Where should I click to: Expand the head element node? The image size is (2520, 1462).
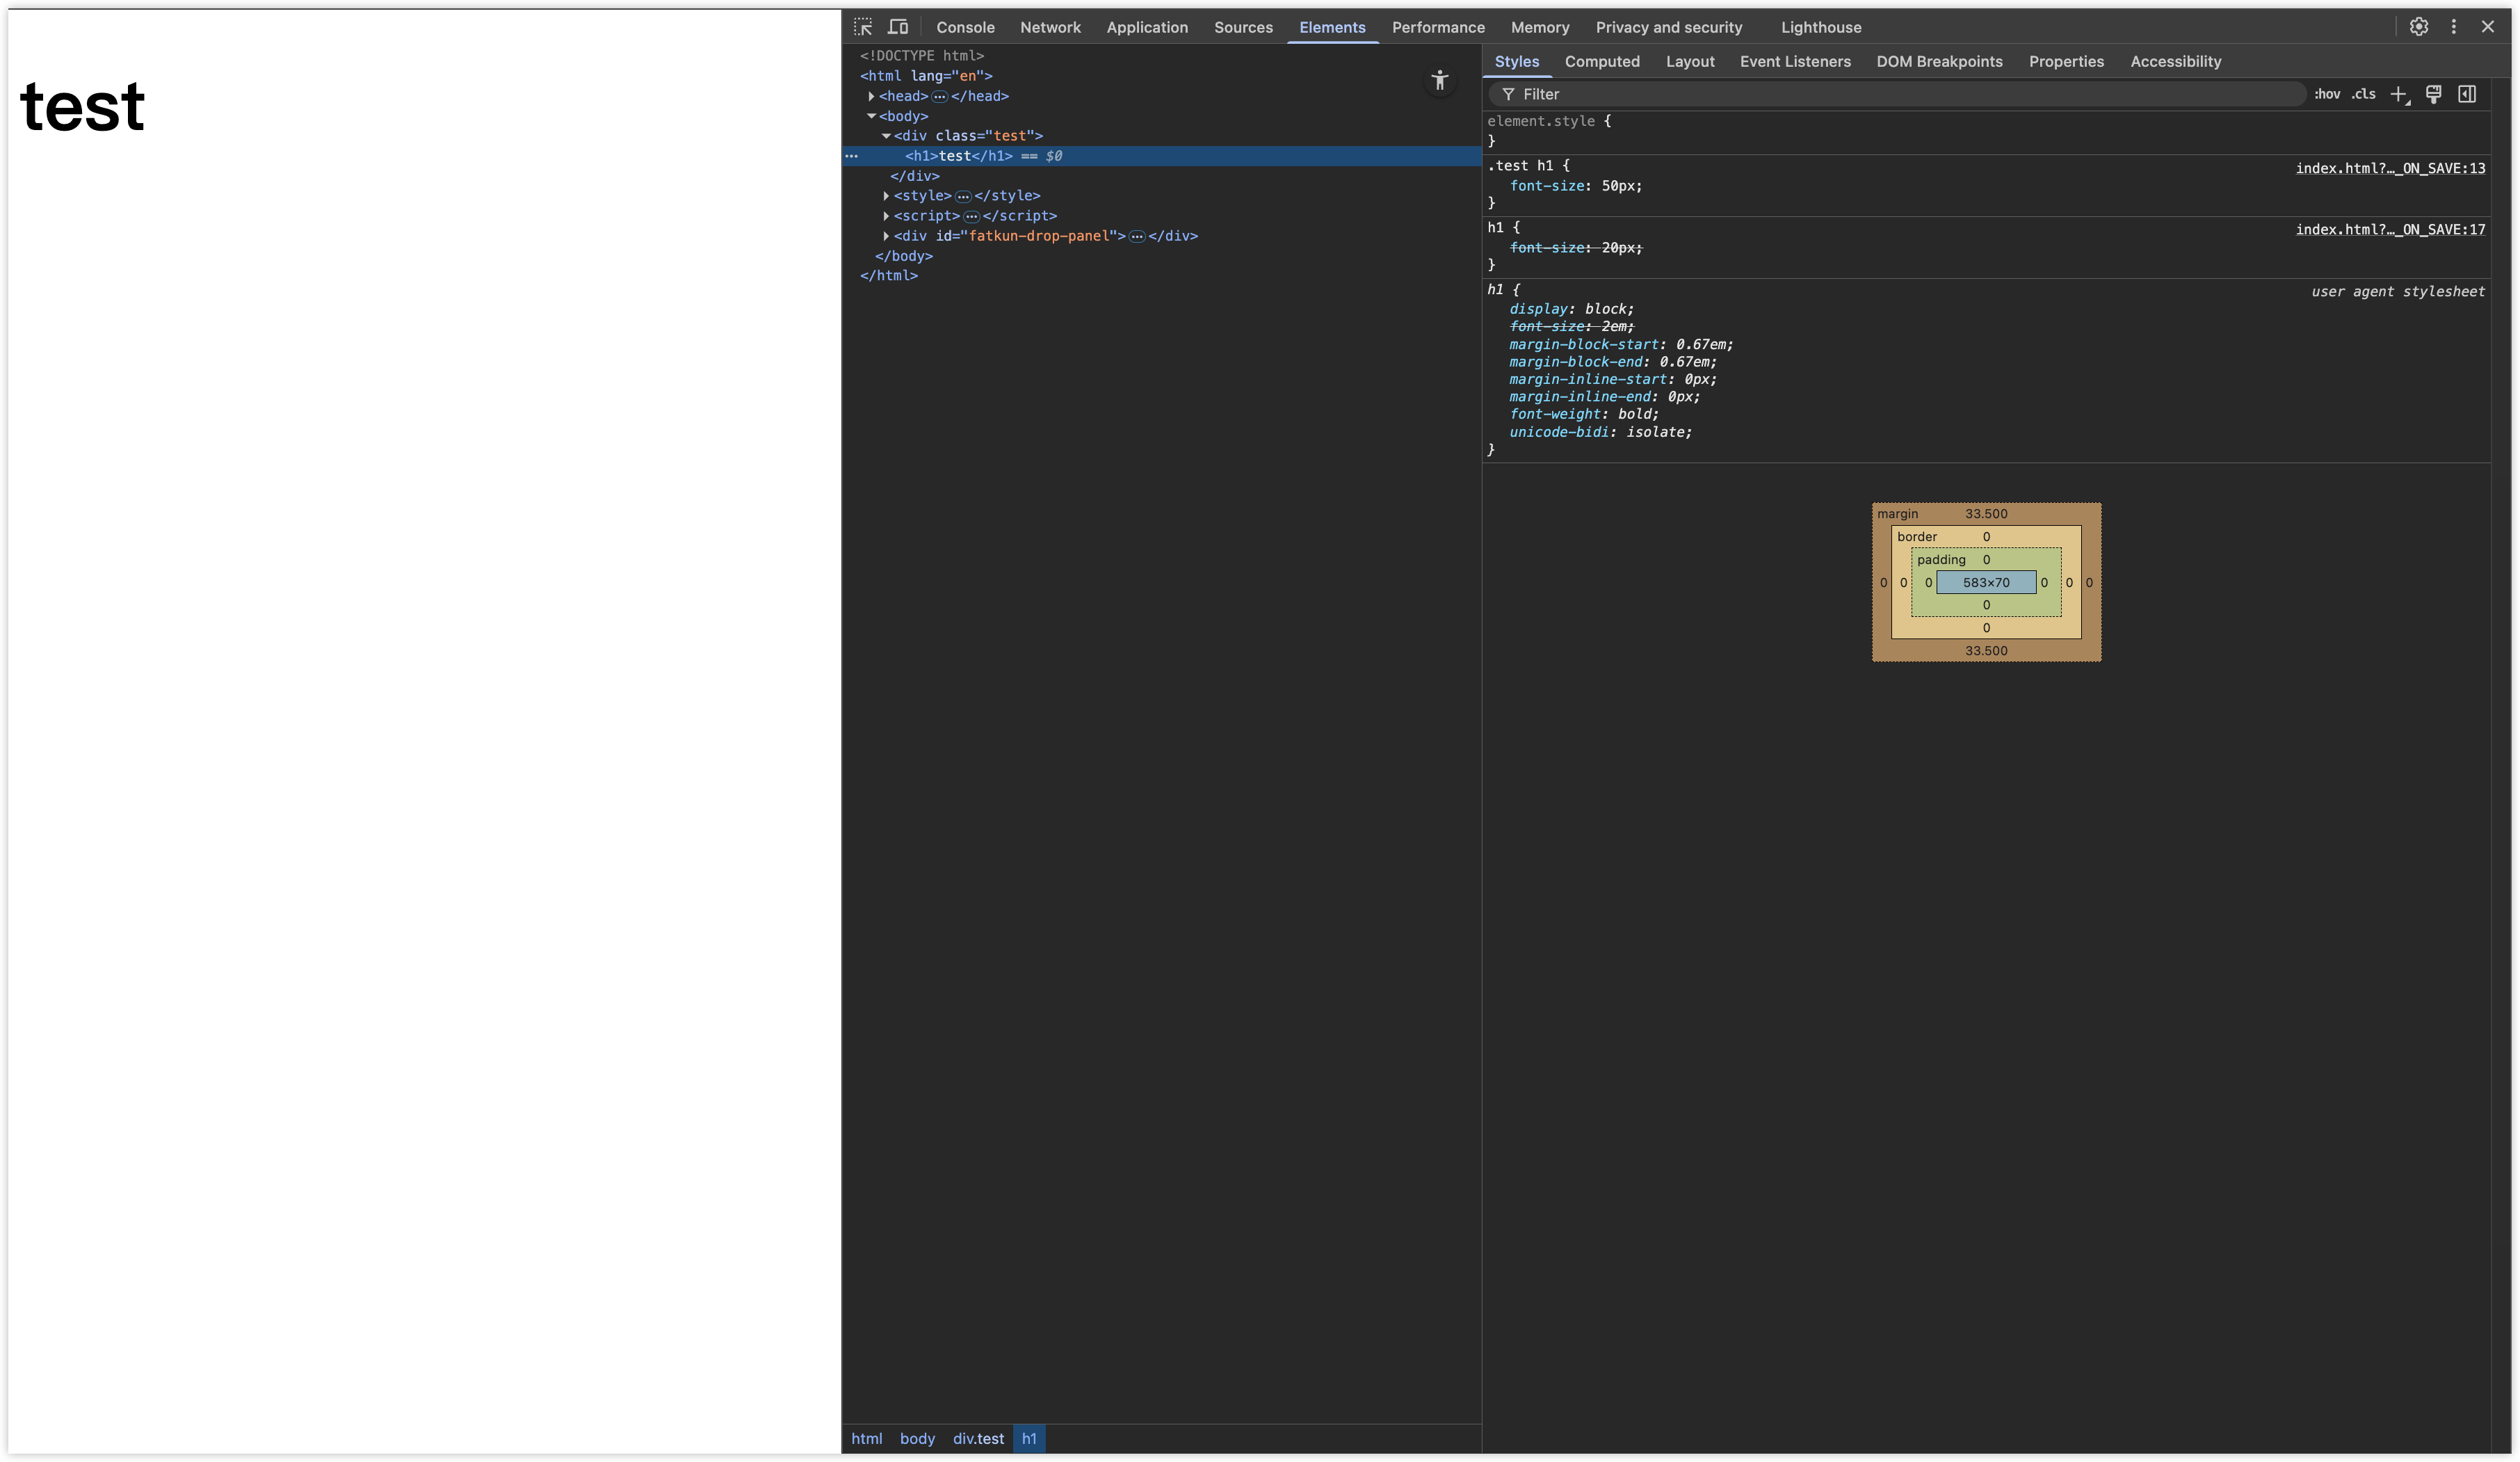tap(871, 96)
